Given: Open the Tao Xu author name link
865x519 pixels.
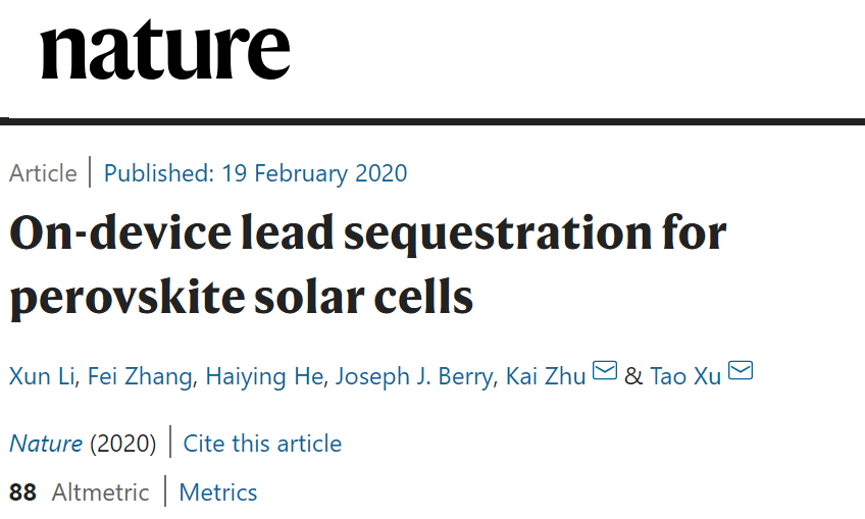Looking at the screenshot, I should tap(686, 377).
